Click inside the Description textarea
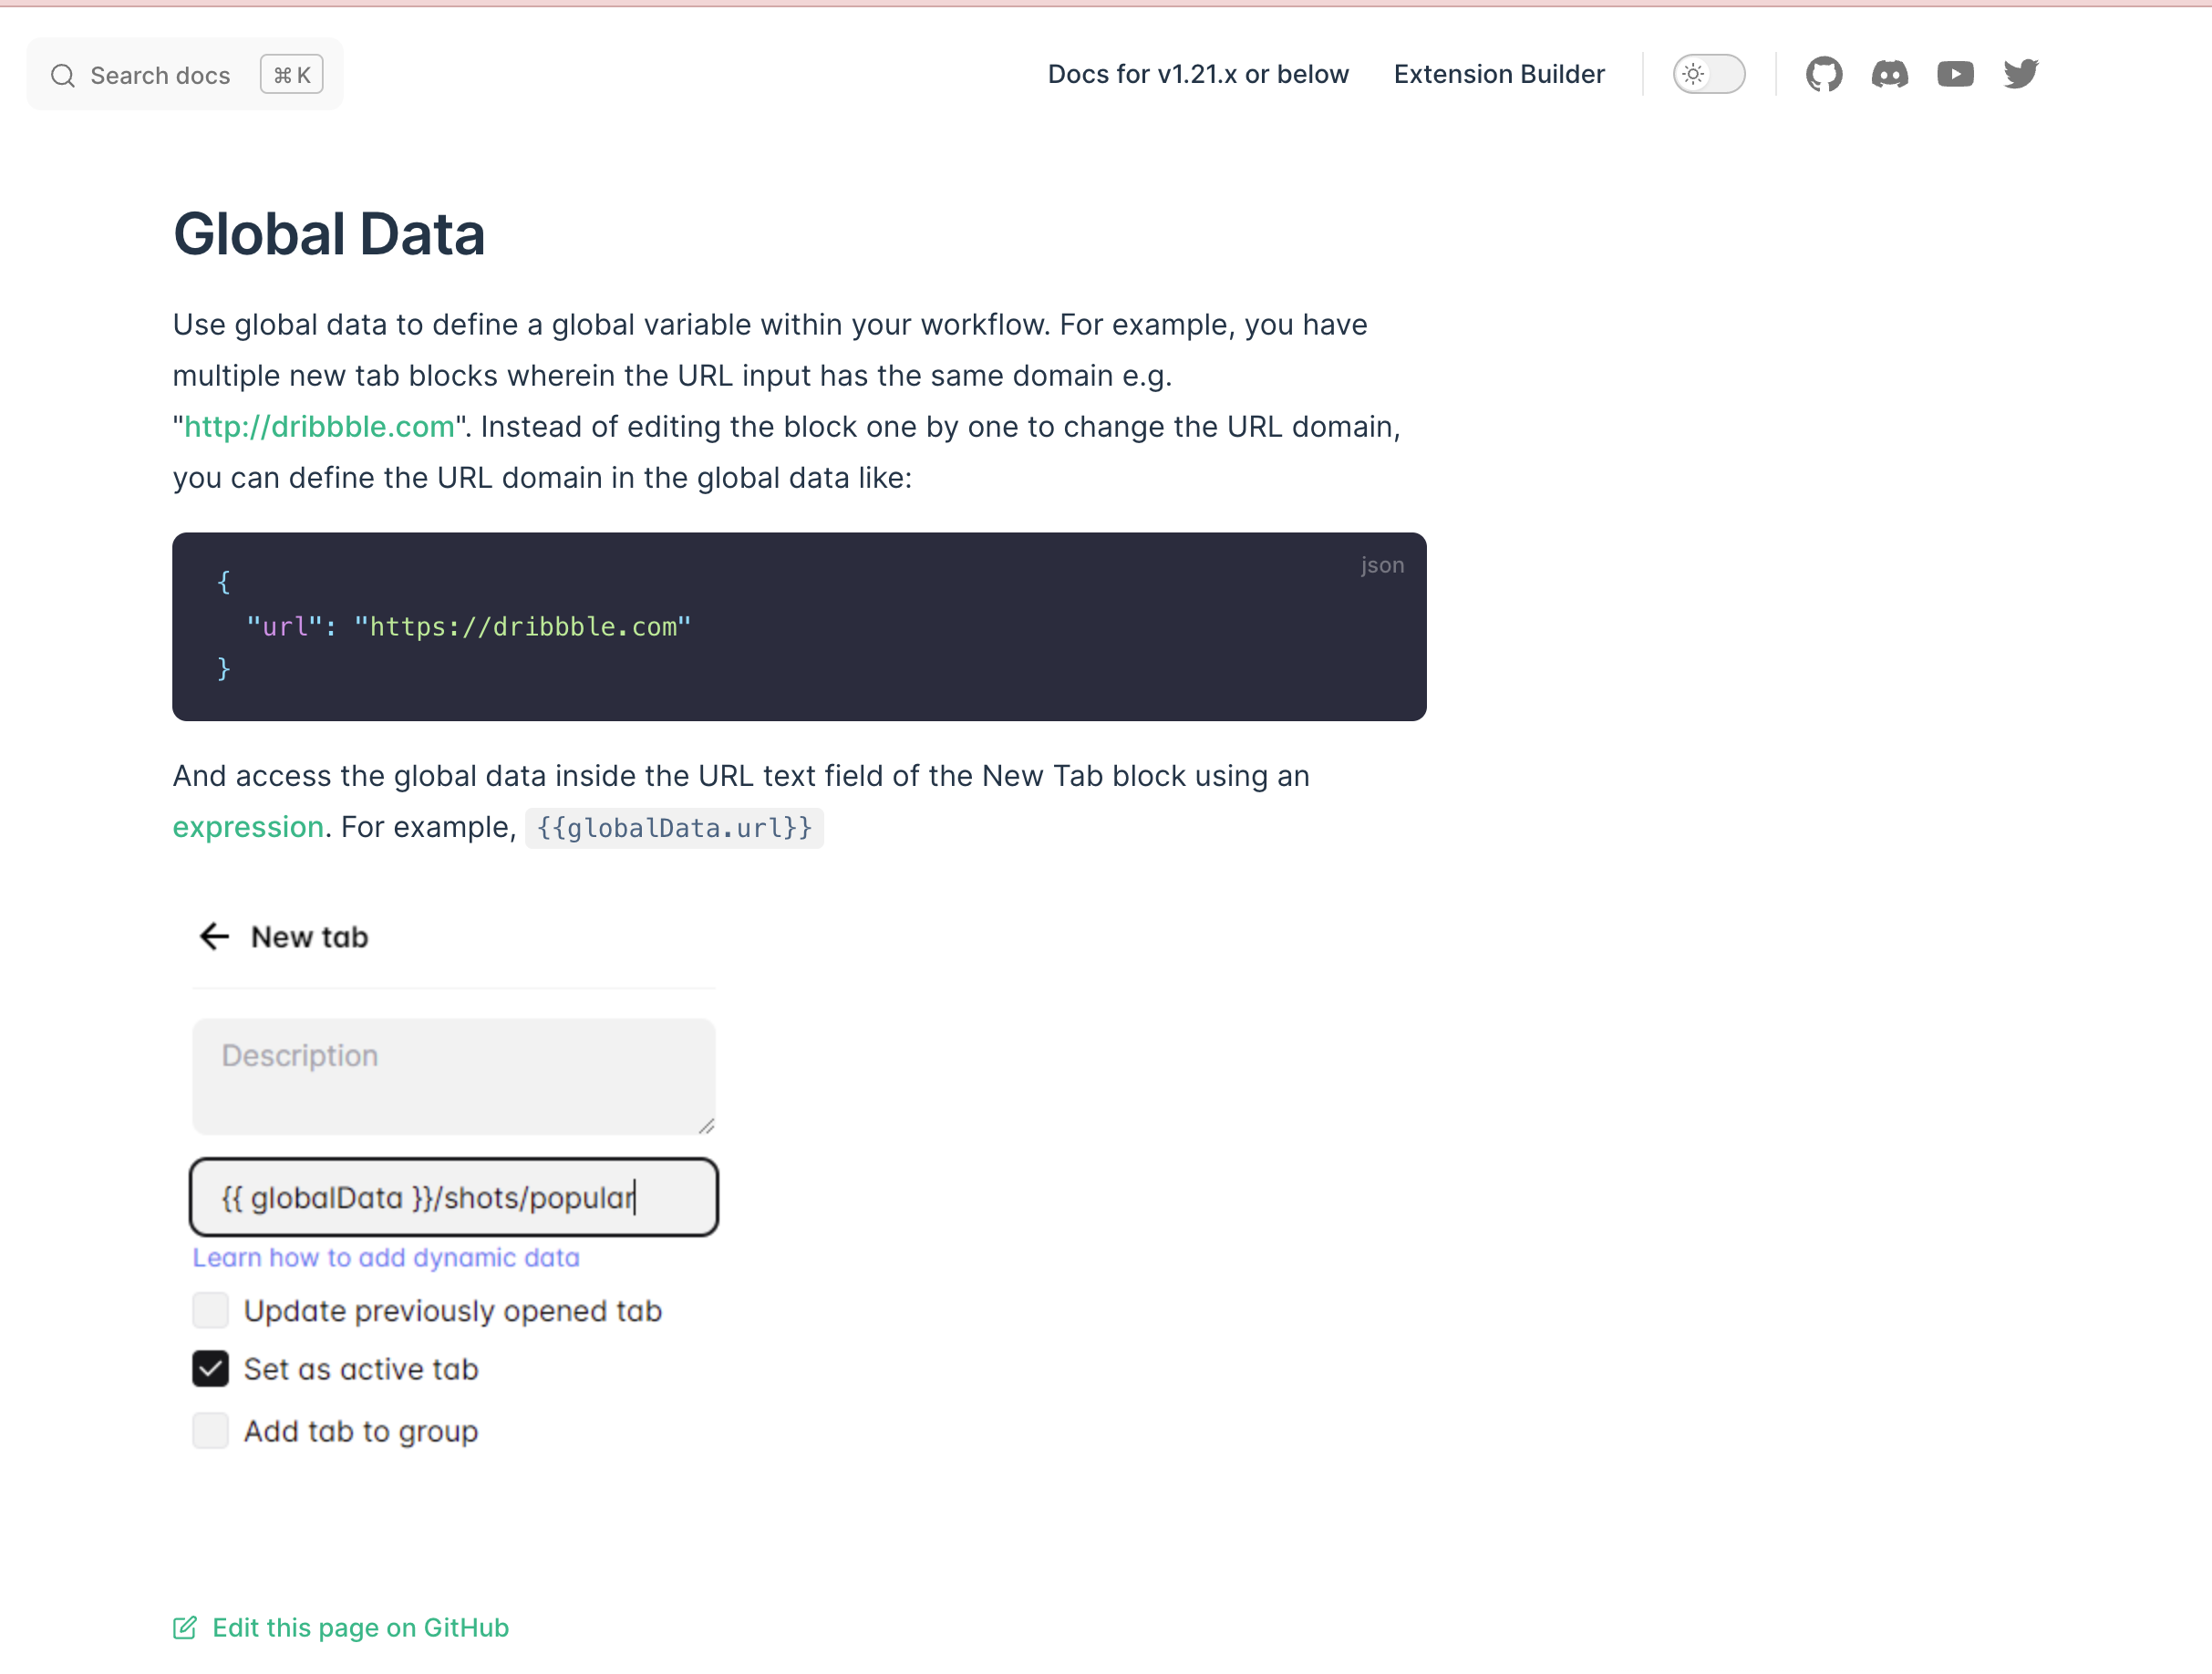 454,1076
